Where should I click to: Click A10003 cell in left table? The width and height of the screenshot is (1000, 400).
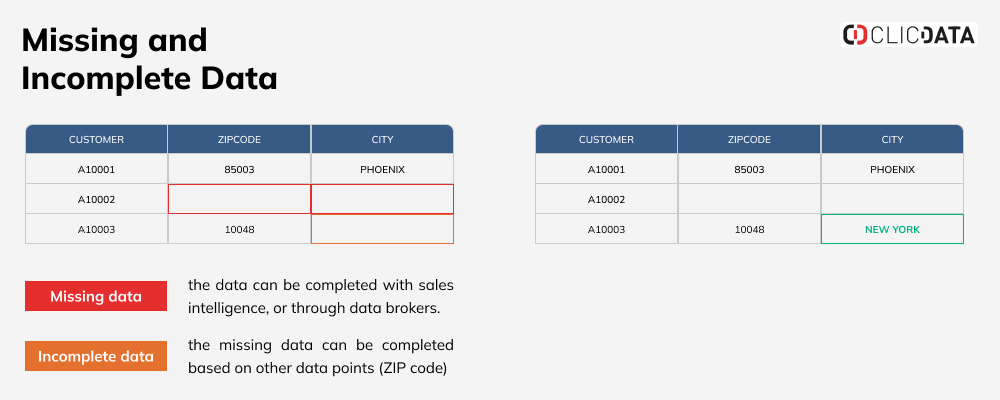tap(96, 229)
